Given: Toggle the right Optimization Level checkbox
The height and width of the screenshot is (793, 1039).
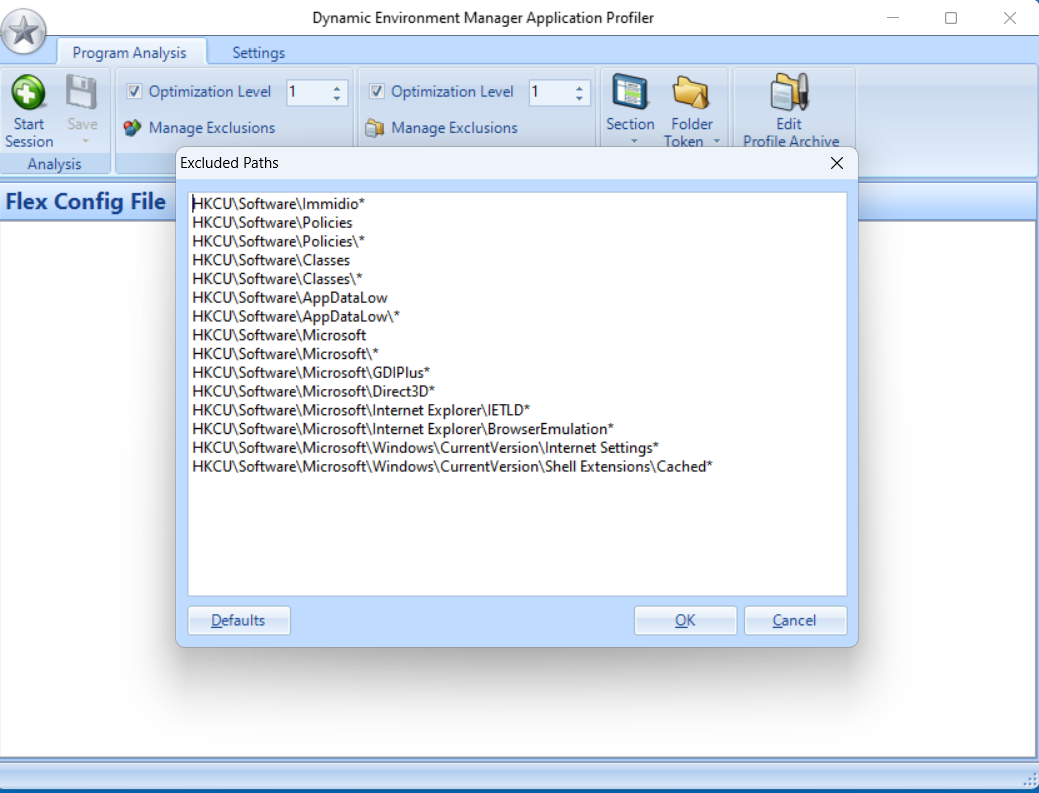Looking at the screenshot, I should tap(377, 92).
